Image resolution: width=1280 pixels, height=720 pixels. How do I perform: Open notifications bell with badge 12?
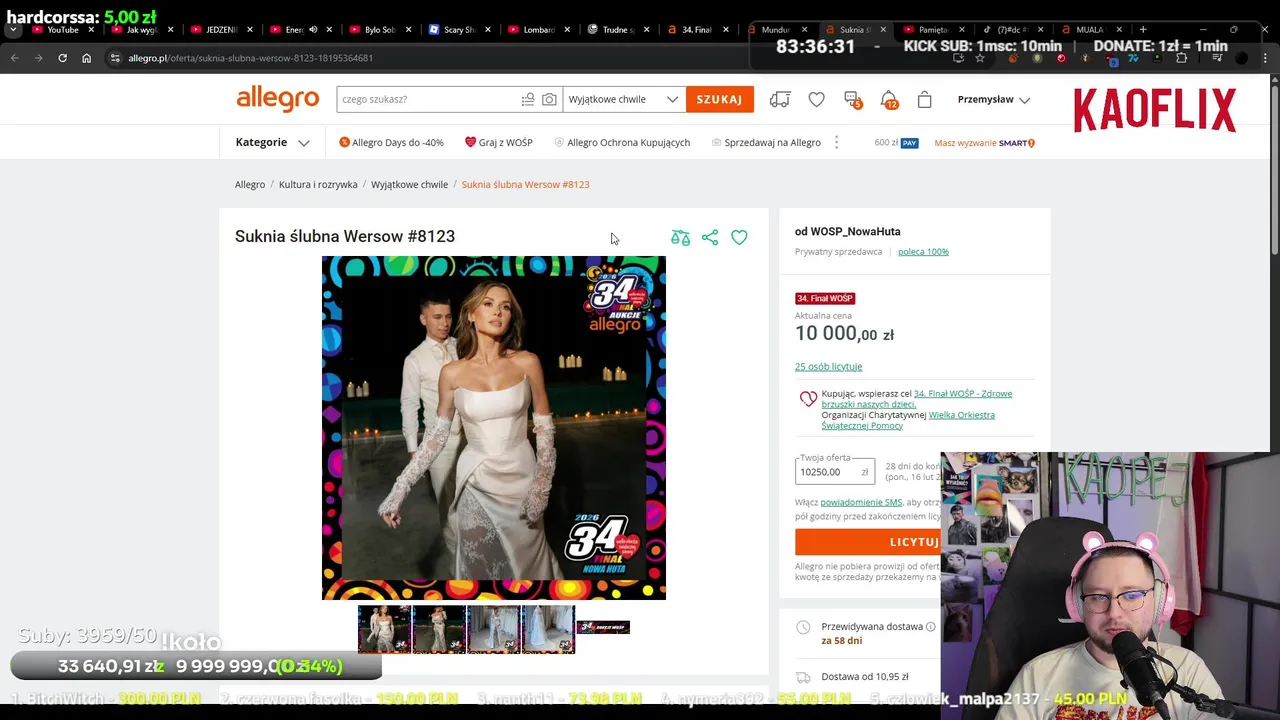coord(888,99)
